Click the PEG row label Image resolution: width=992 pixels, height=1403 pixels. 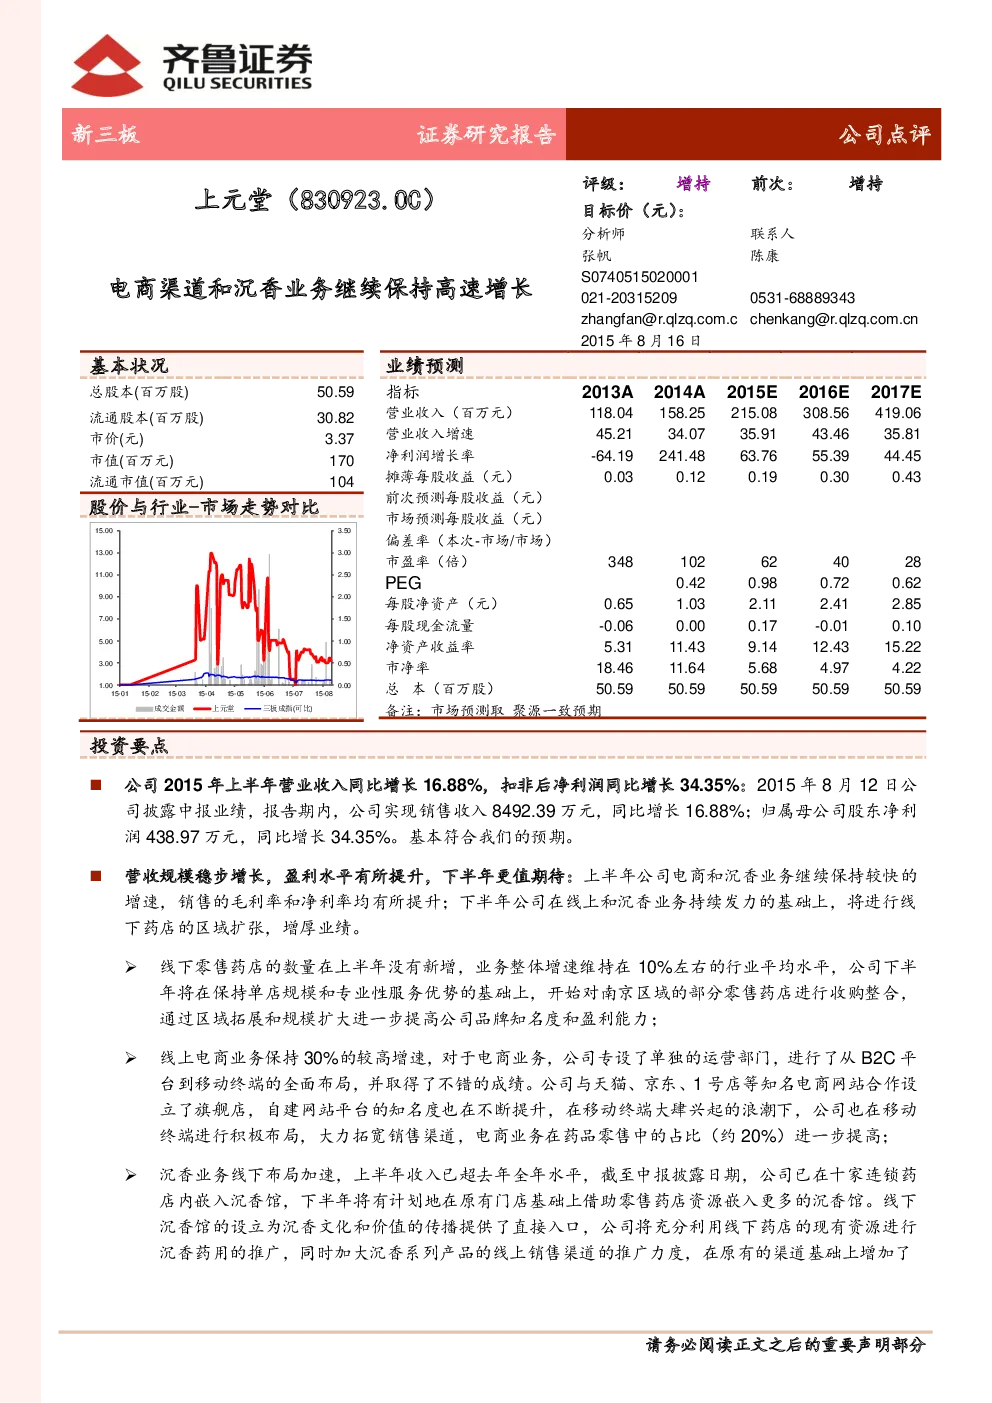click(404, 583)
